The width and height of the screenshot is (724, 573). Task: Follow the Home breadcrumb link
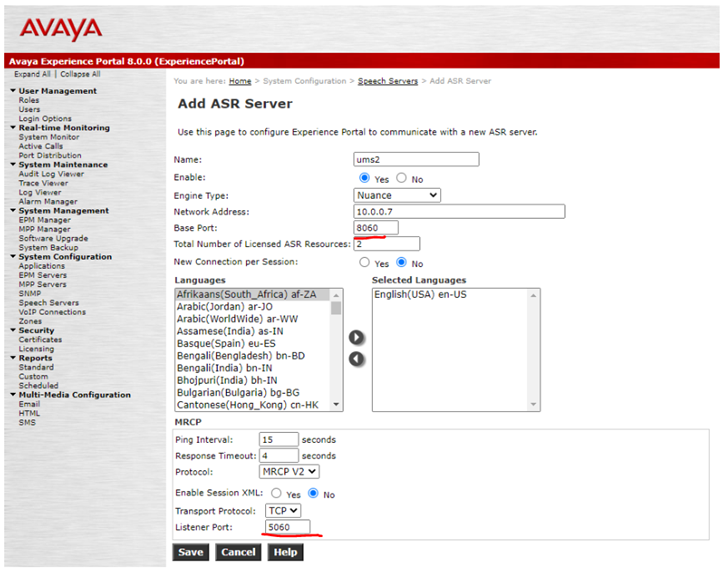coord(240,81)
